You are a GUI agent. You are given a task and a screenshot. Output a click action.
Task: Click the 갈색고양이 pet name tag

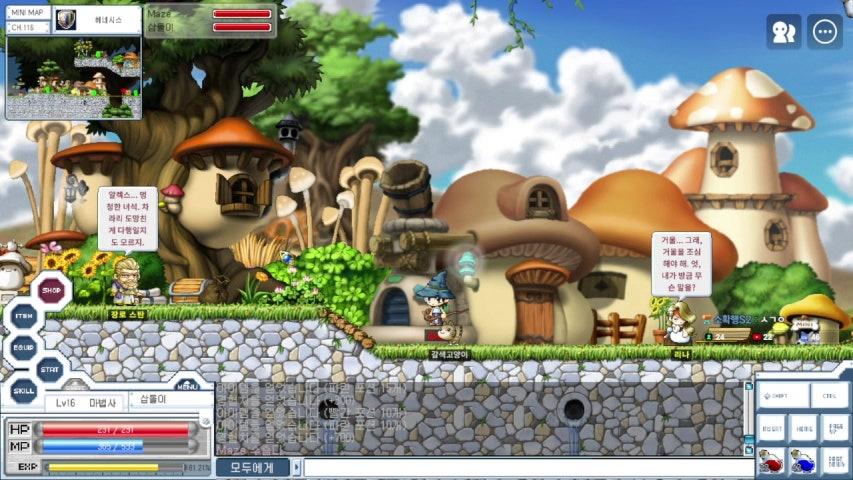(x=449, y=355)
